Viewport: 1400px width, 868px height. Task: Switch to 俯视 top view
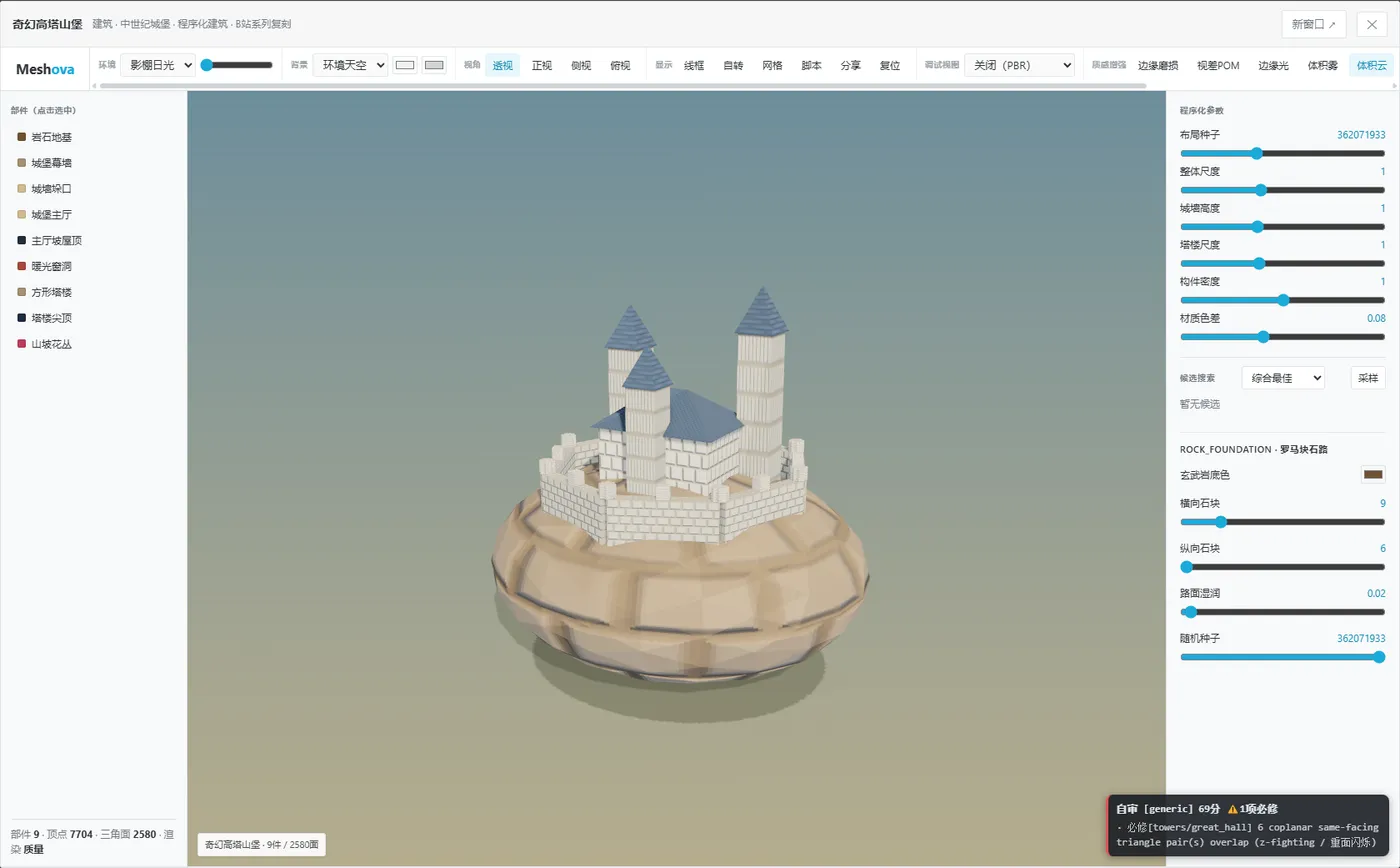coord(620,65)
